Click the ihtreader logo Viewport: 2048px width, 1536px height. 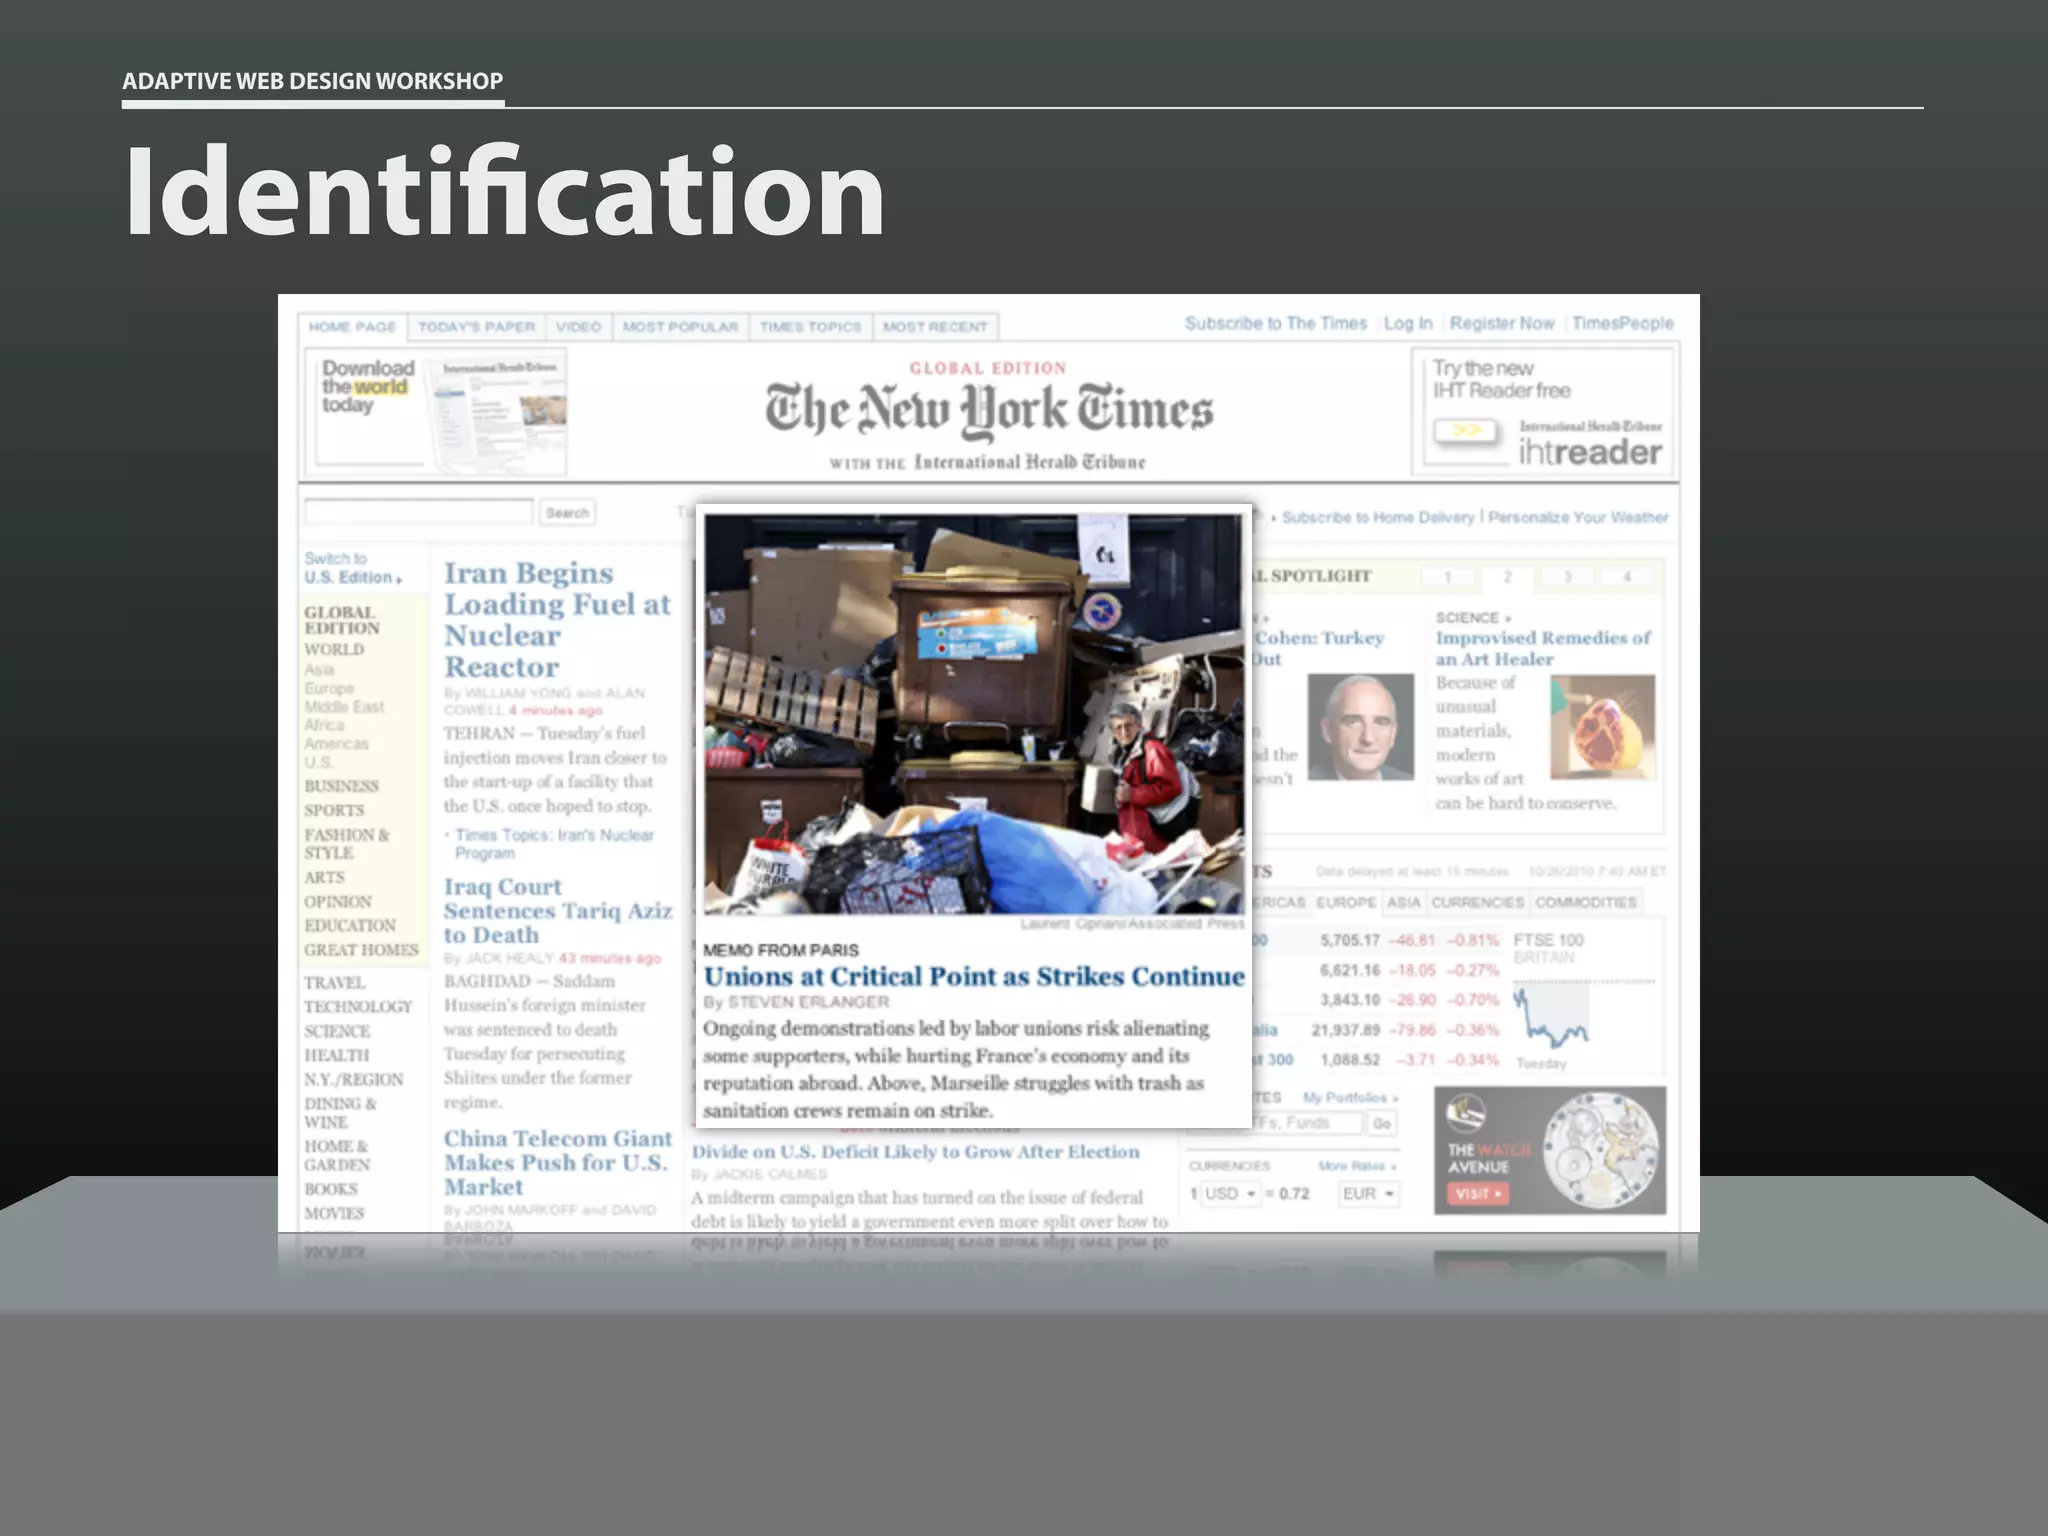(1589, 452)
